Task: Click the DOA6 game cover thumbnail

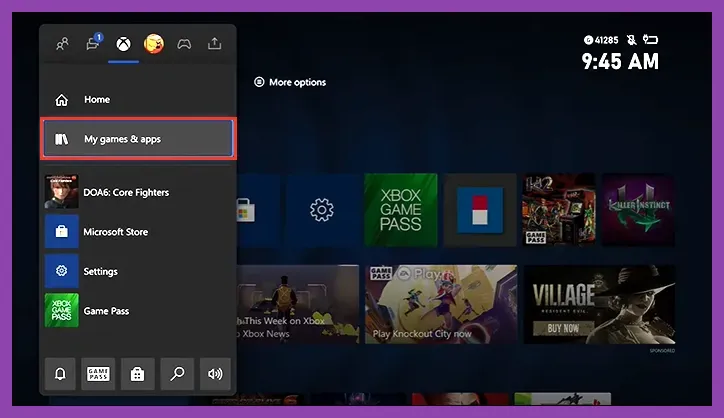Action: pyautogui.click(x=61, y=192)
